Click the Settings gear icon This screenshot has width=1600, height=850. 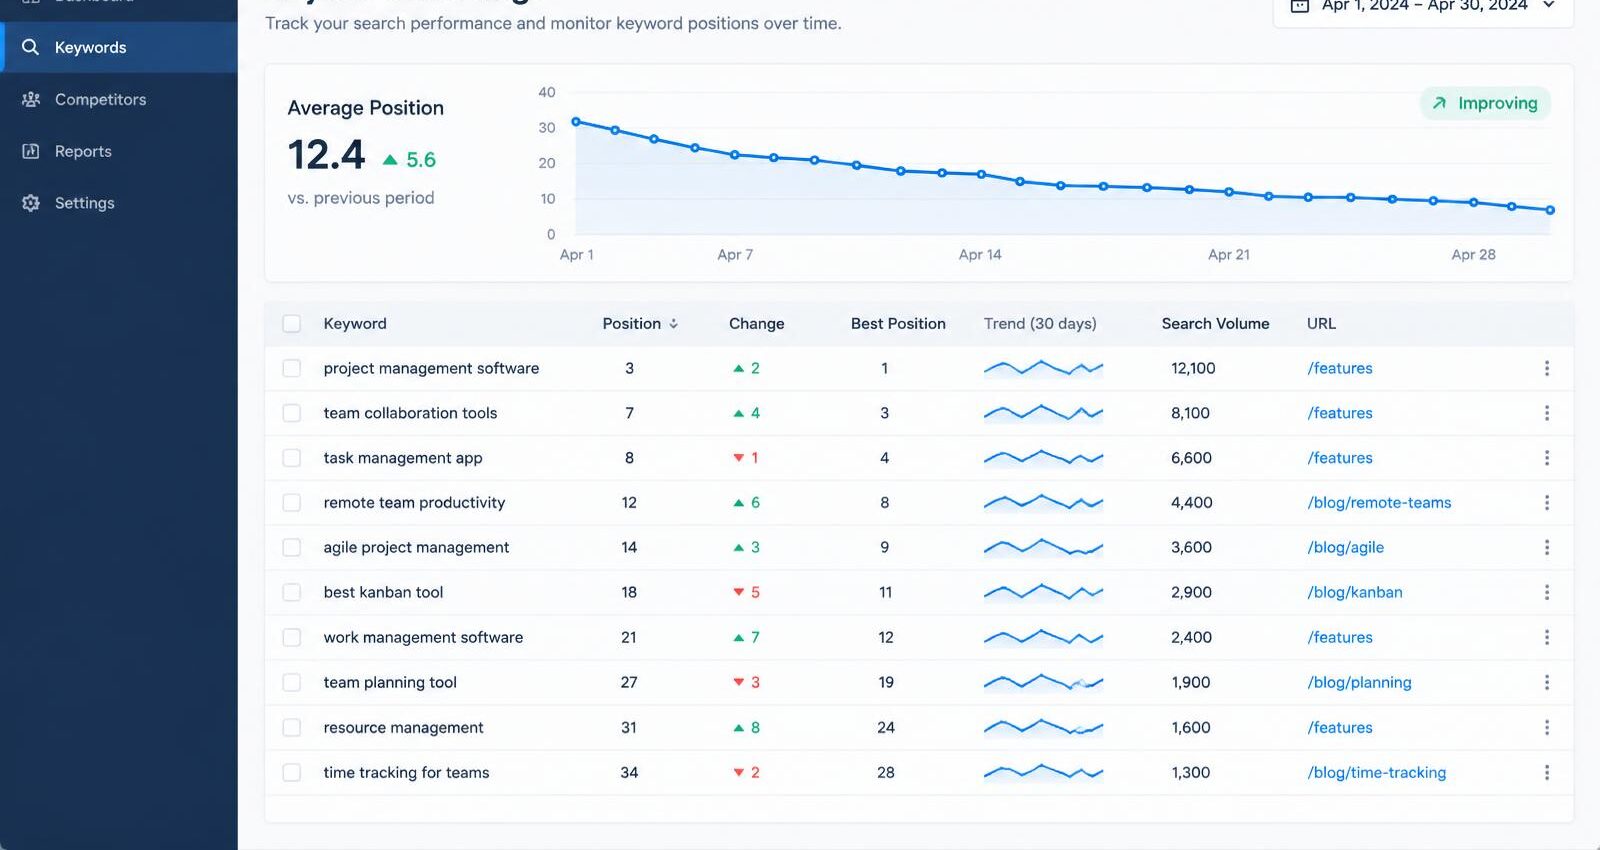31,203
